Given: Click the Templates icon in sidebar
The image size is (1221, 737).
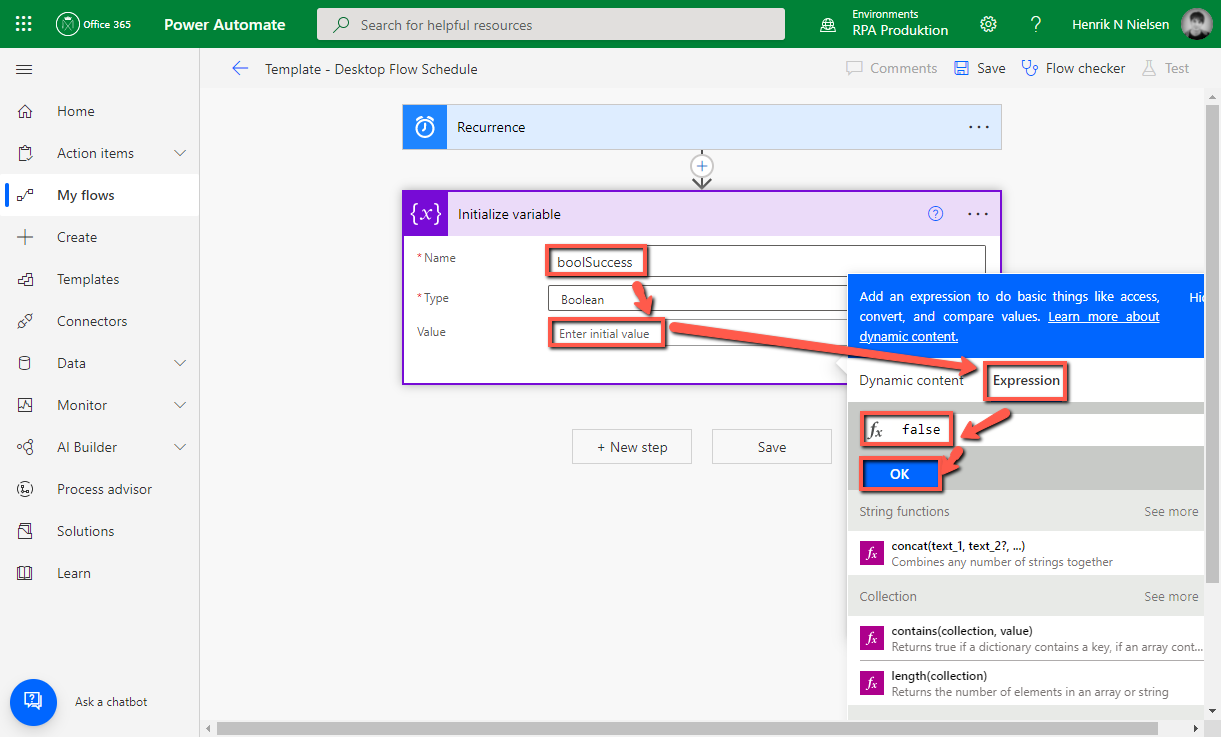Looking at the screenshot, I should [26, 279].
